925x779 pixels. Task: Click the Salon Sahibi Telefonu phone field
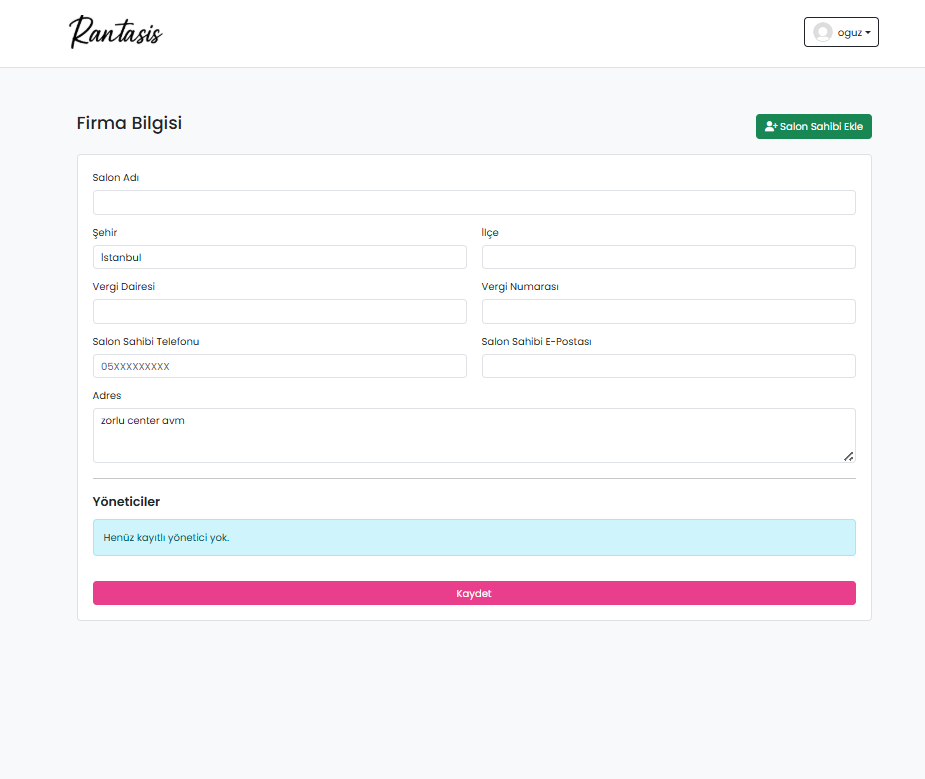tap(279, 366)
